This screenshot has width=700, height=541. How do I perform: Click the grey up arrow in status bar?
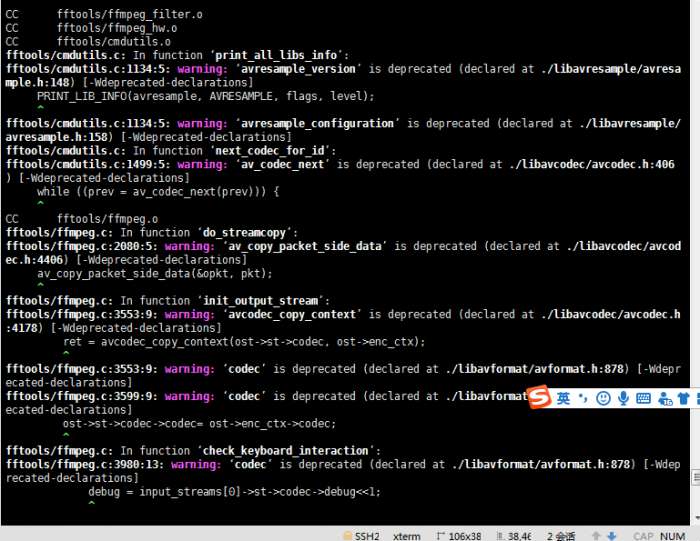(596, 536)
